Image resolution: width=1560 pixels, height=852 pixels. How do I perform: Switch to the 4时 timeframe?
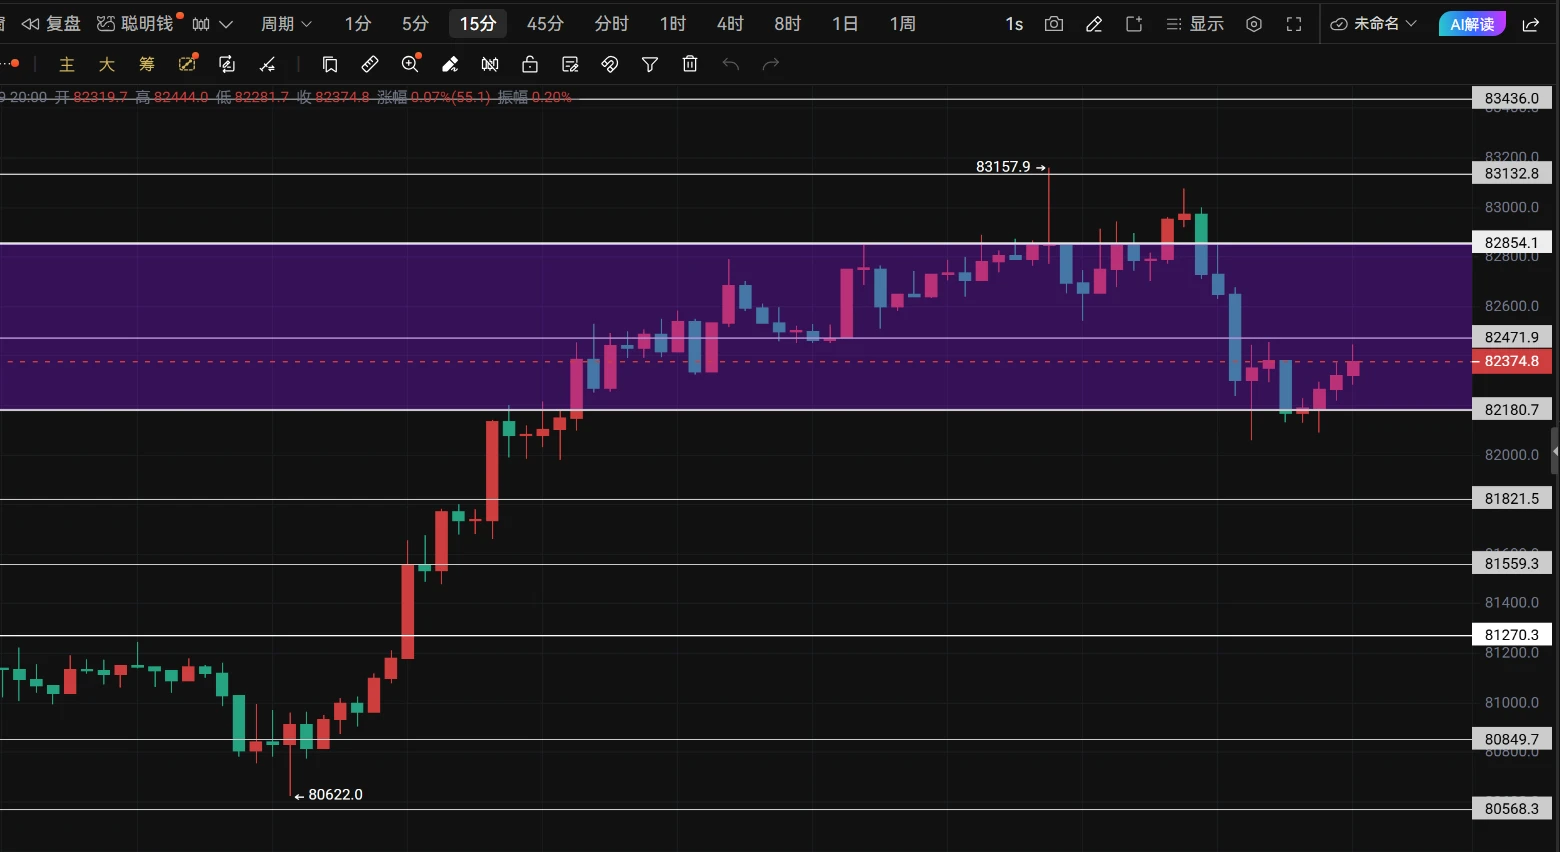[730, 24]
